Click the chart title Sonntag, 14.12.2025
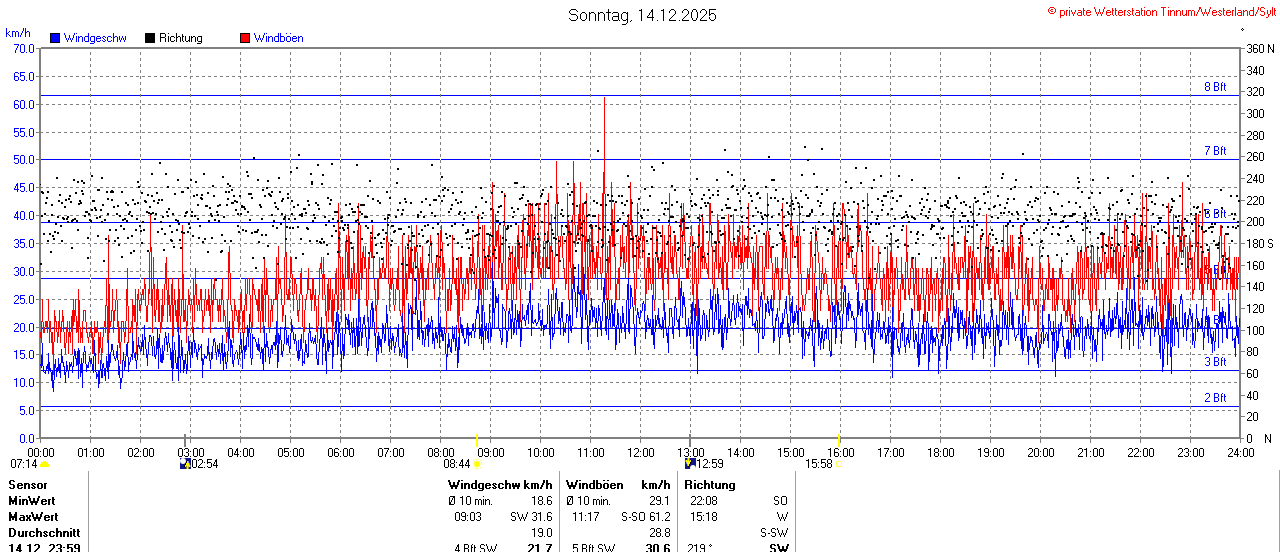1280x552 pixels. click(x=642, y=15)
